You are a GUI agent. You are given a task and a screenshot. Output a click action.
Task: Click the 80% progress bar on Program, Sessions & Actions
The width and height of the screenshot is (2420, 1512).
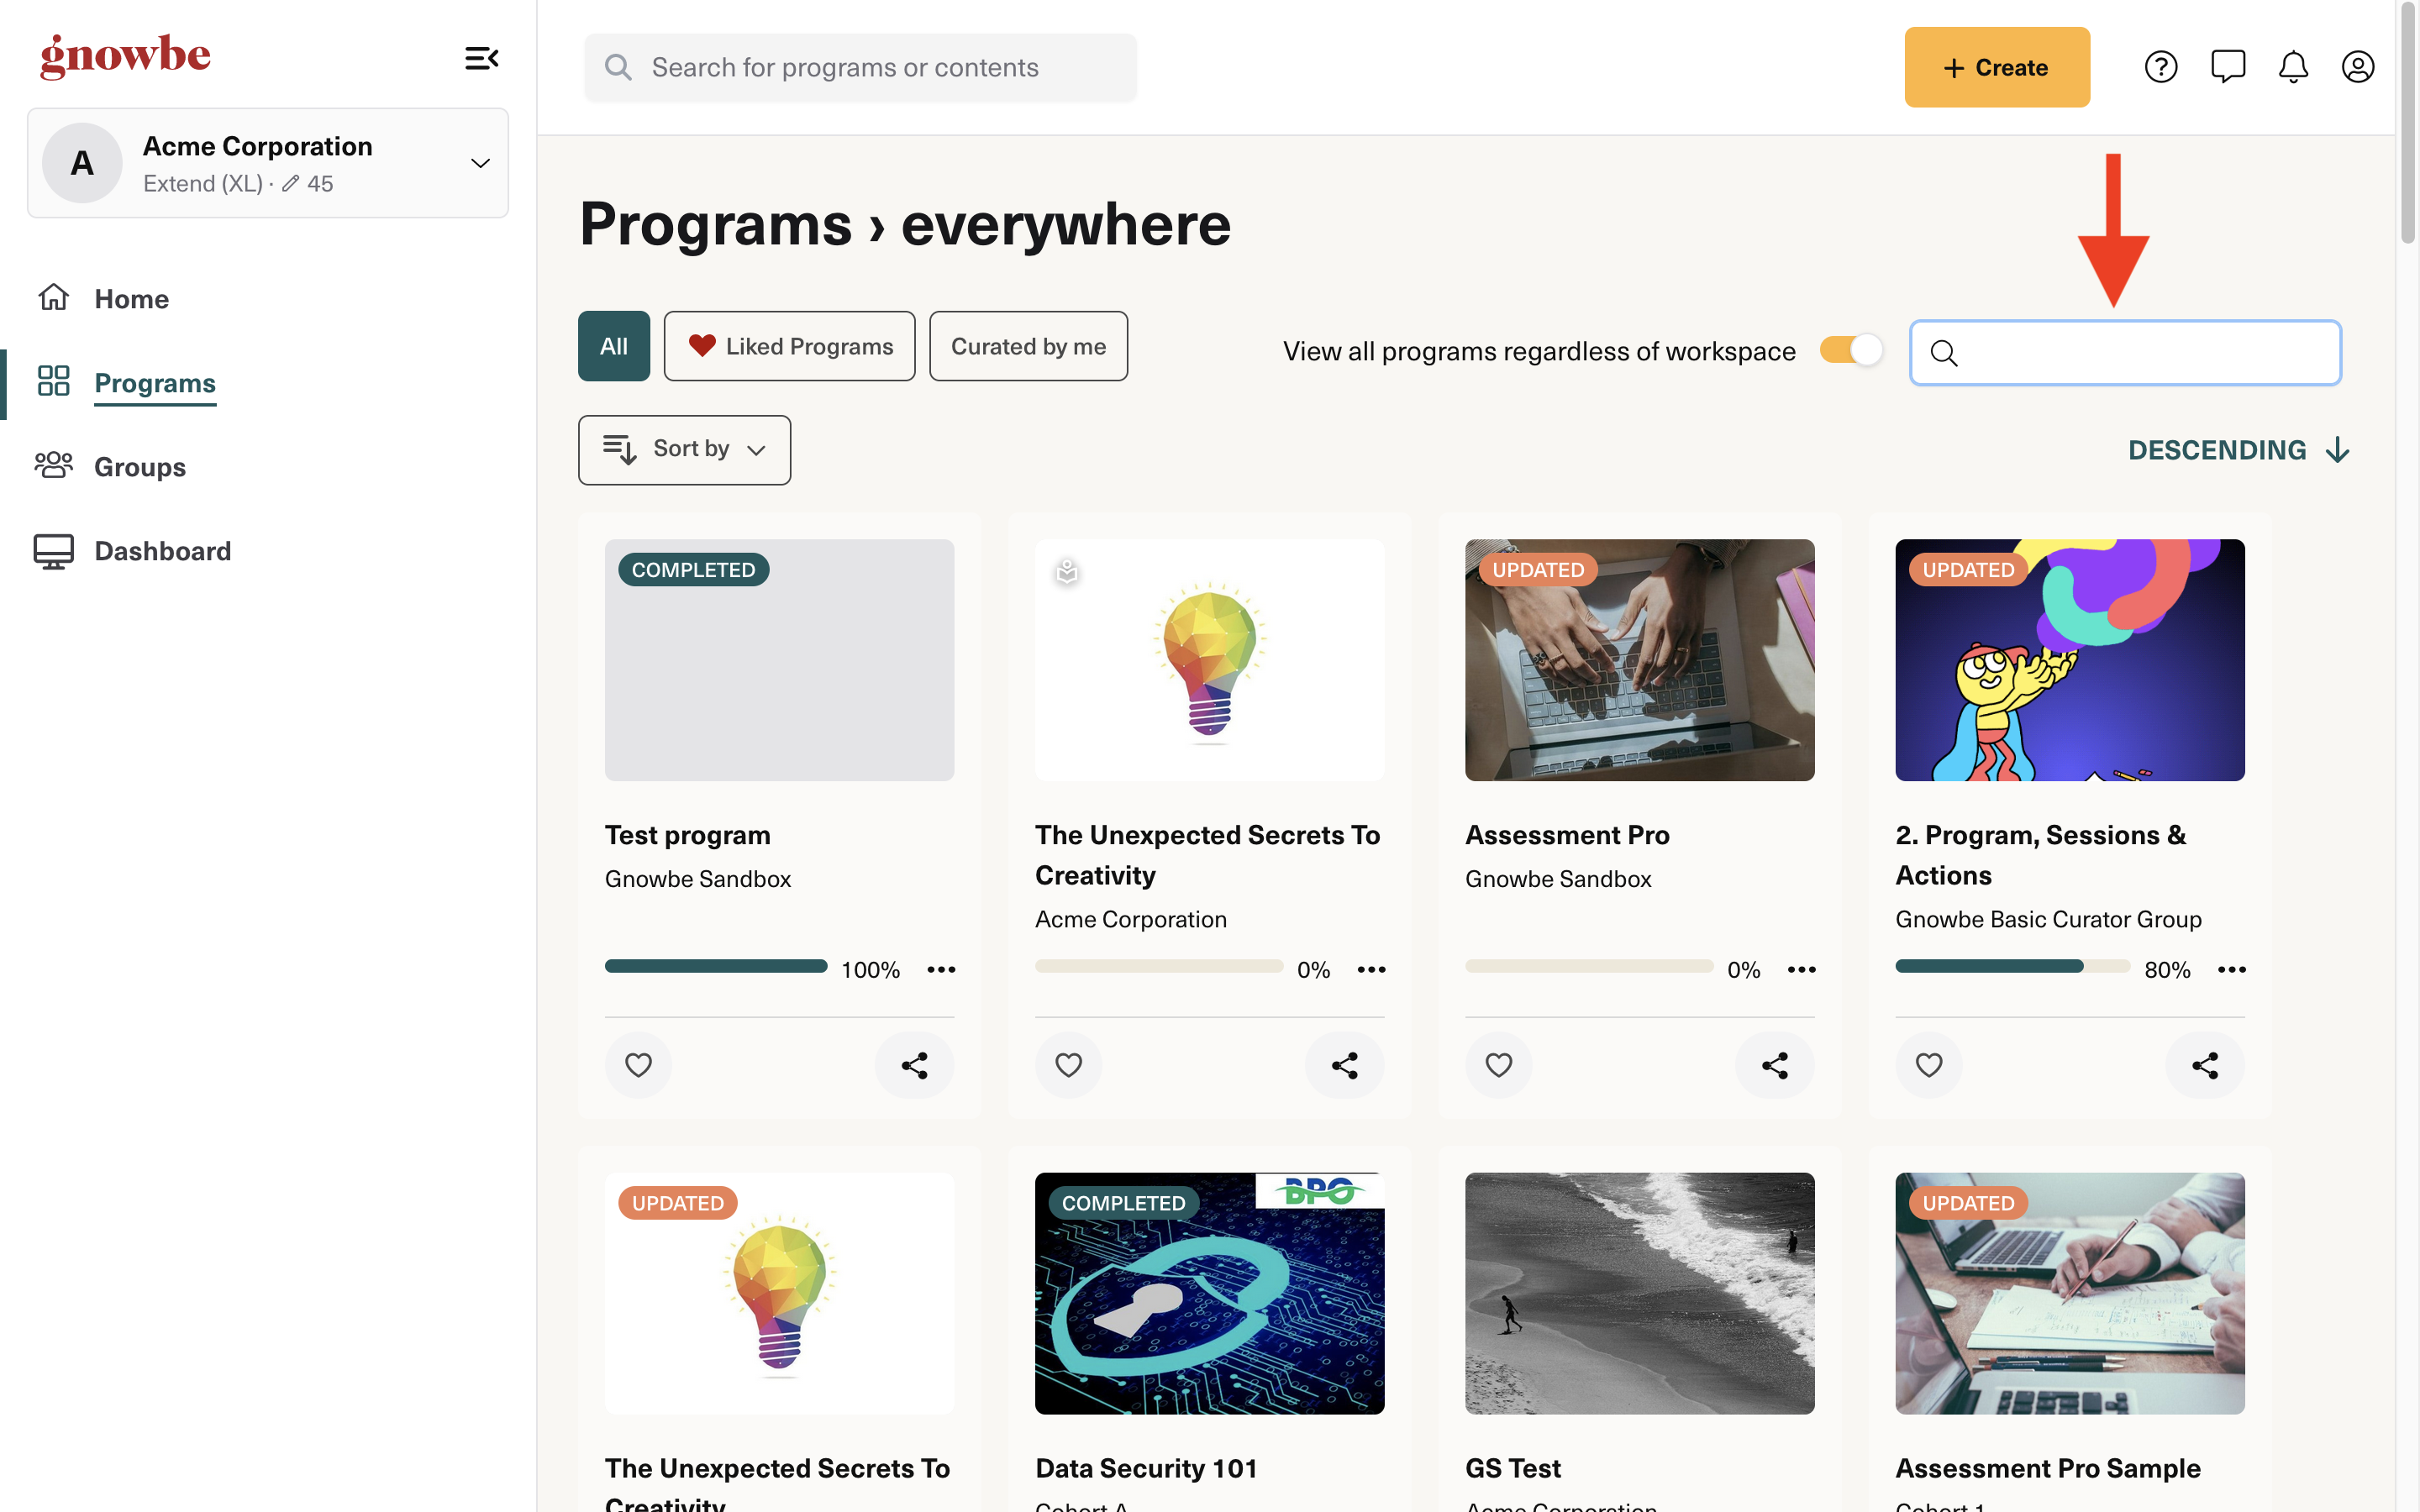[2012, 966]
